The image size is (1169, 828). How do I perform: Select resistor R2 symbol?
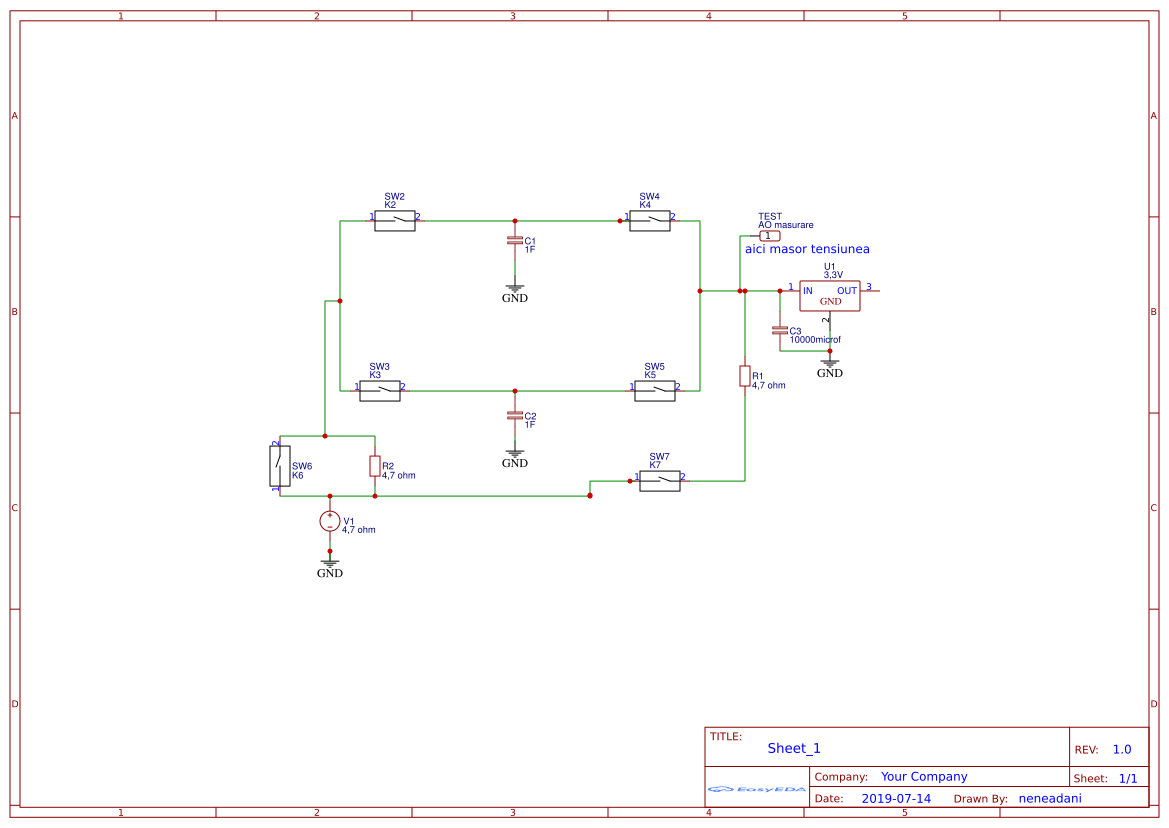[374, 466]
